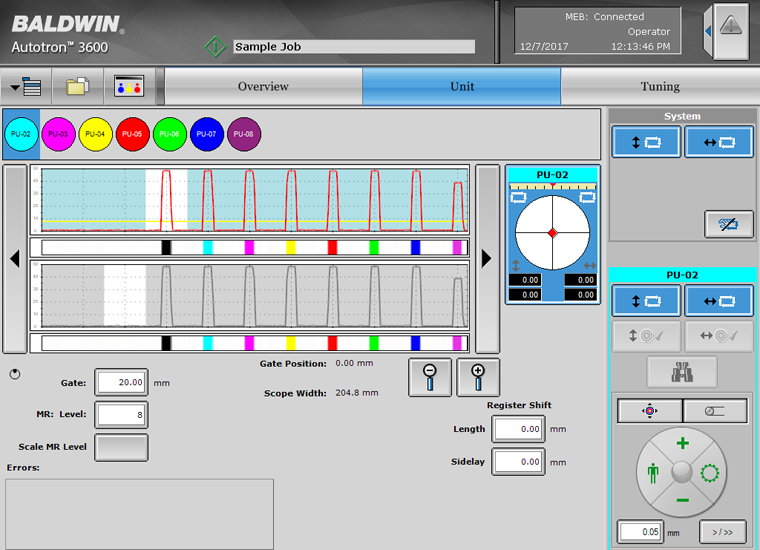The width and height of the screenshot is (760, 550).
Task: Switch to the Overview tab
Action: [x=263, y=87]
